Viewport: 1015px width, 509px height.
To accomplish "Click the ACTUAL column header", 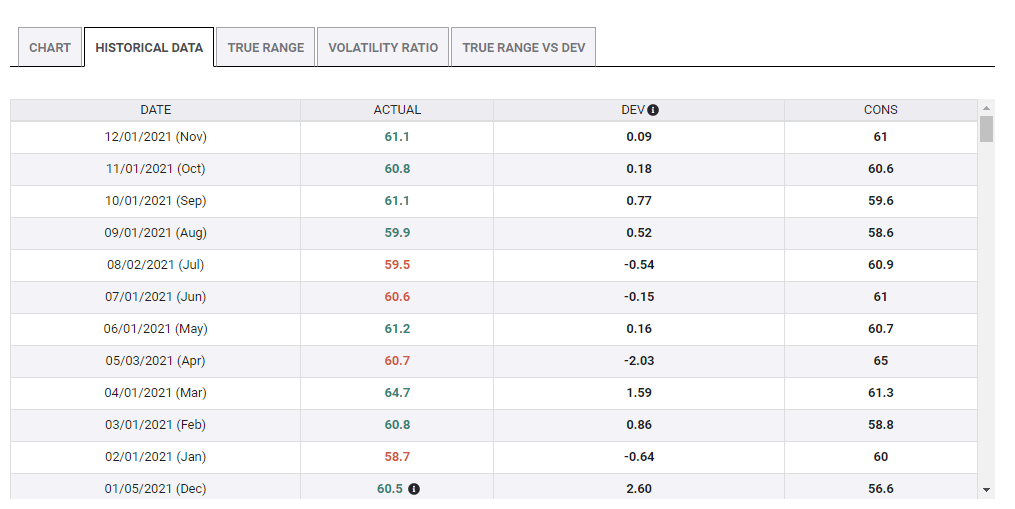I will pos(397,110).
